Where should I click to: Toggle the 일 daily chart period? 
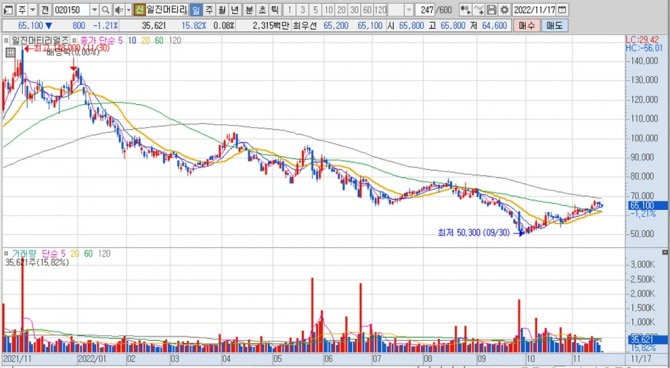pos(196,10)
